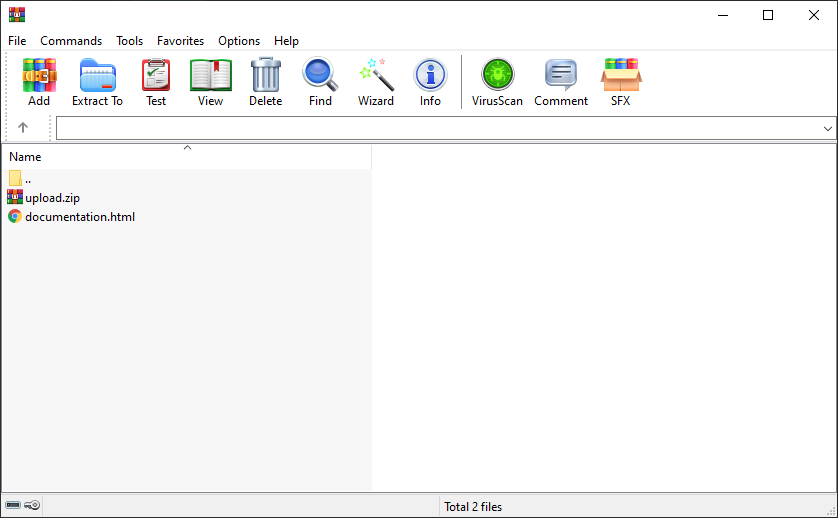The height and width of the screenshot is (518, 838).
Task: Show archive Info
Action: click(430, 82)
